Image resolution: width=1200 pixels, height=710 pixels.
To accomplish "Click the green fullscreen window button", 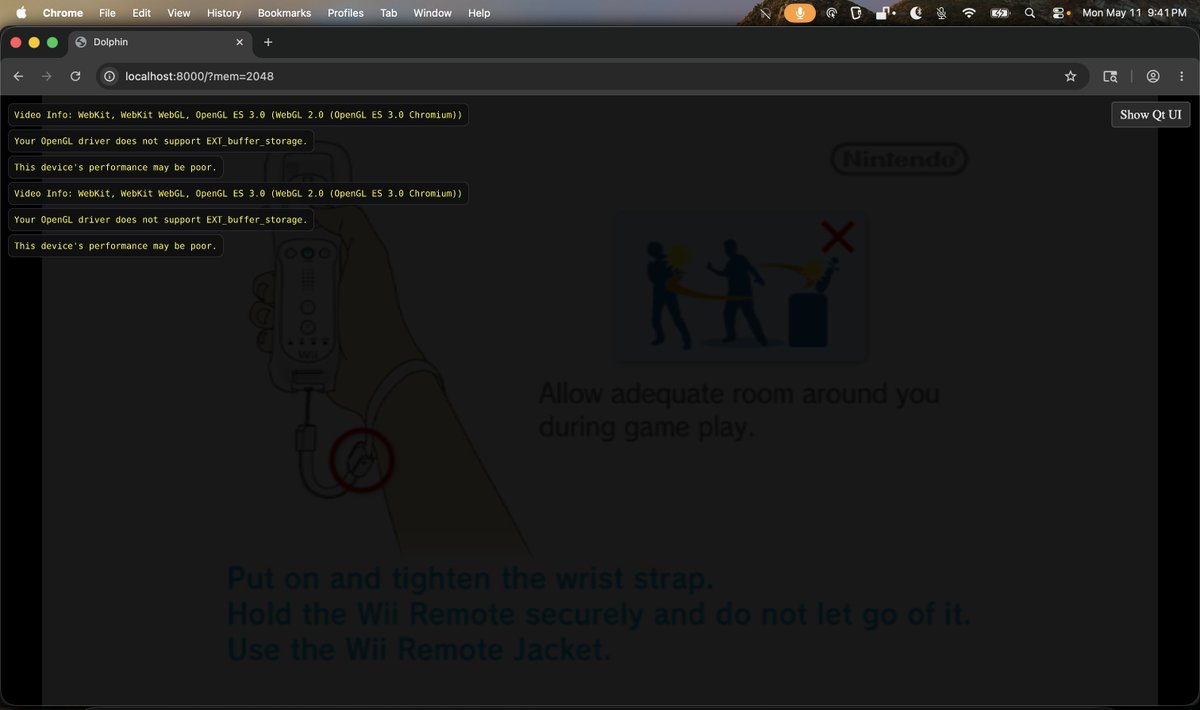I will tap(53, 42).
